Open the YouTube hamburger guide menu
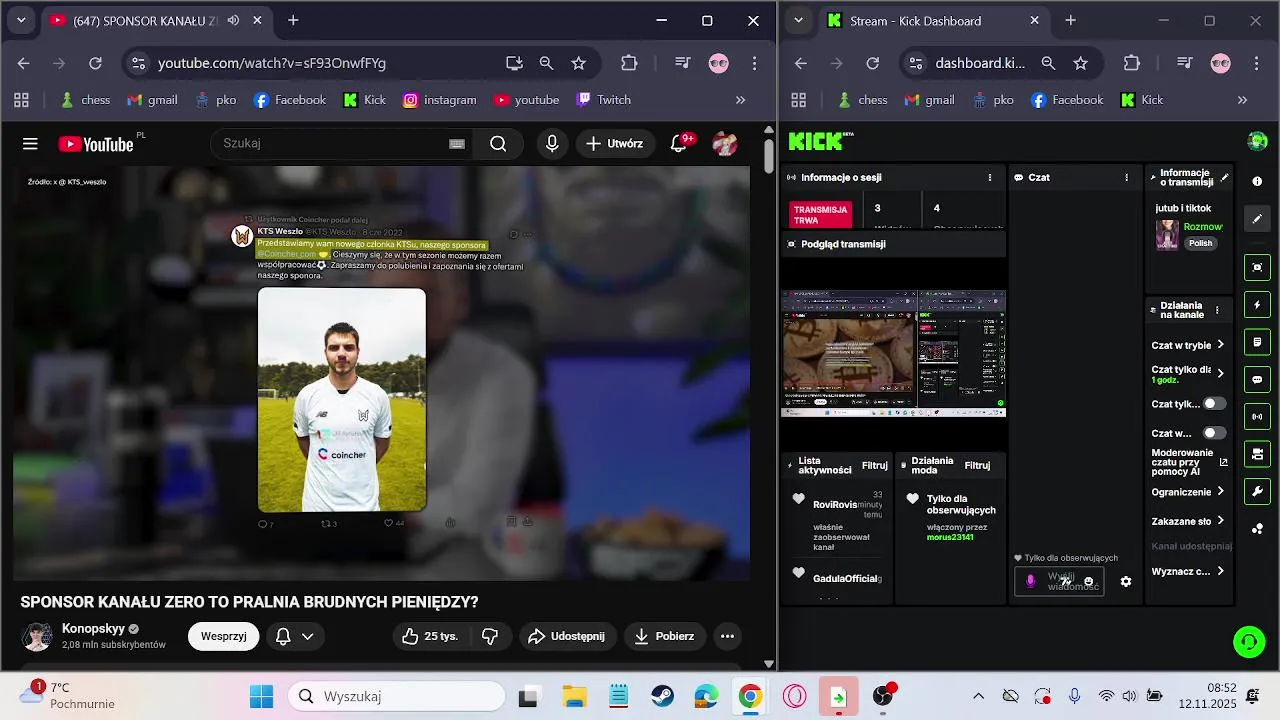The height and width of the screenshot is (720, 1280). pos(30,144)
